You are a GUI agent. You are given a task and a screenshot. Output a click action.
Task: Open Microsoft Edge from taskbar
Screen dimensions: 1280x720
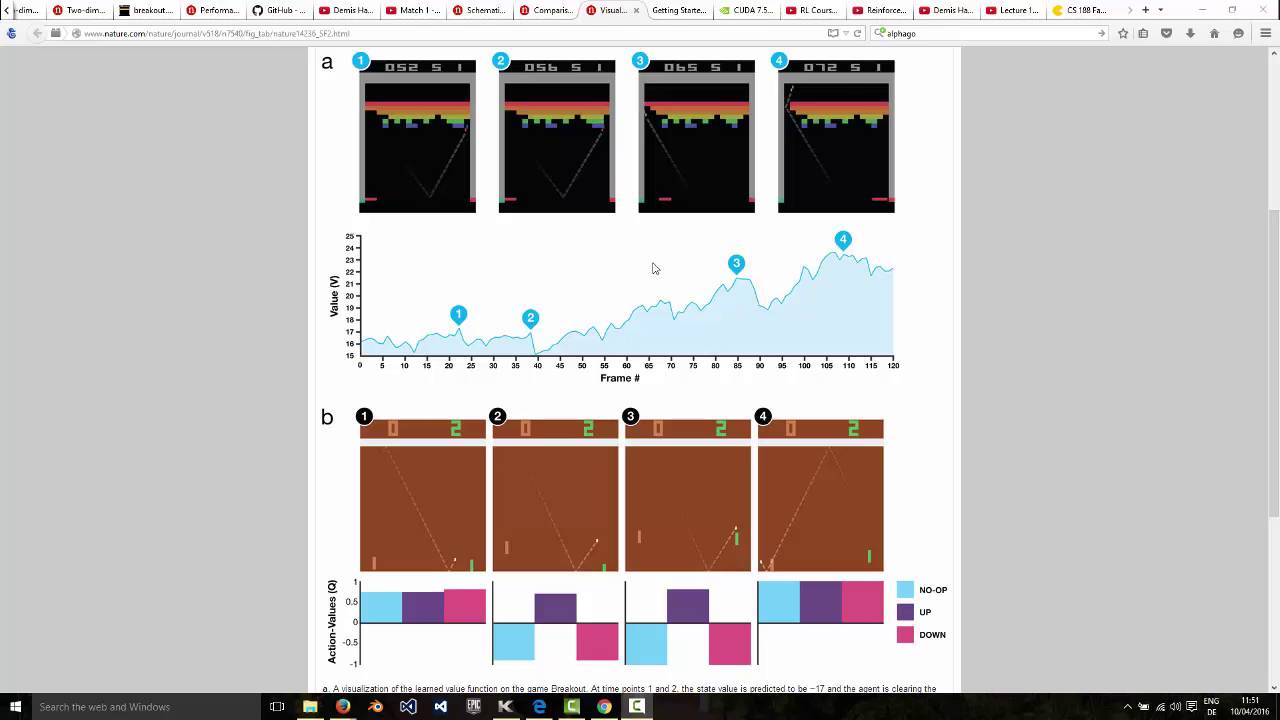539,706
